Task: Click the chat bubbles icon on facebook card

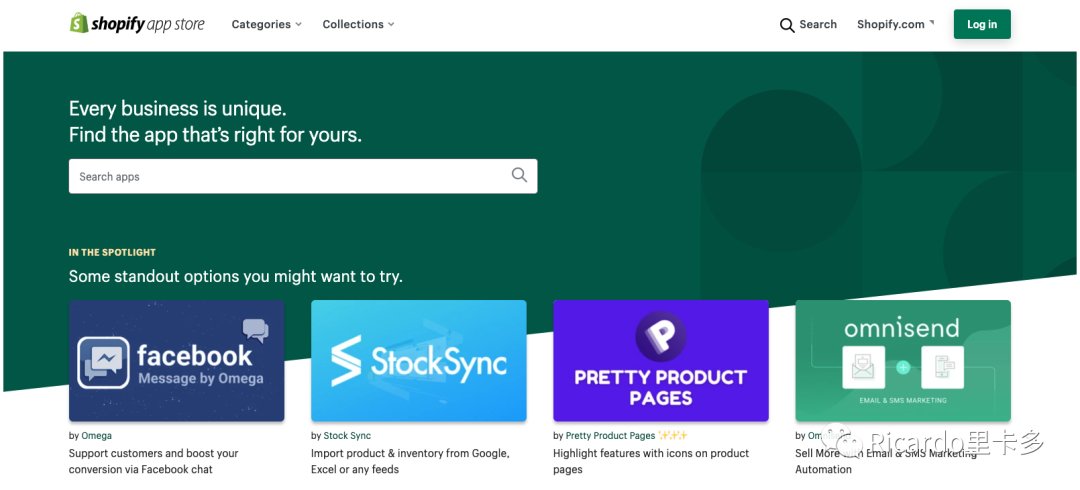Action: click(256, 331)
